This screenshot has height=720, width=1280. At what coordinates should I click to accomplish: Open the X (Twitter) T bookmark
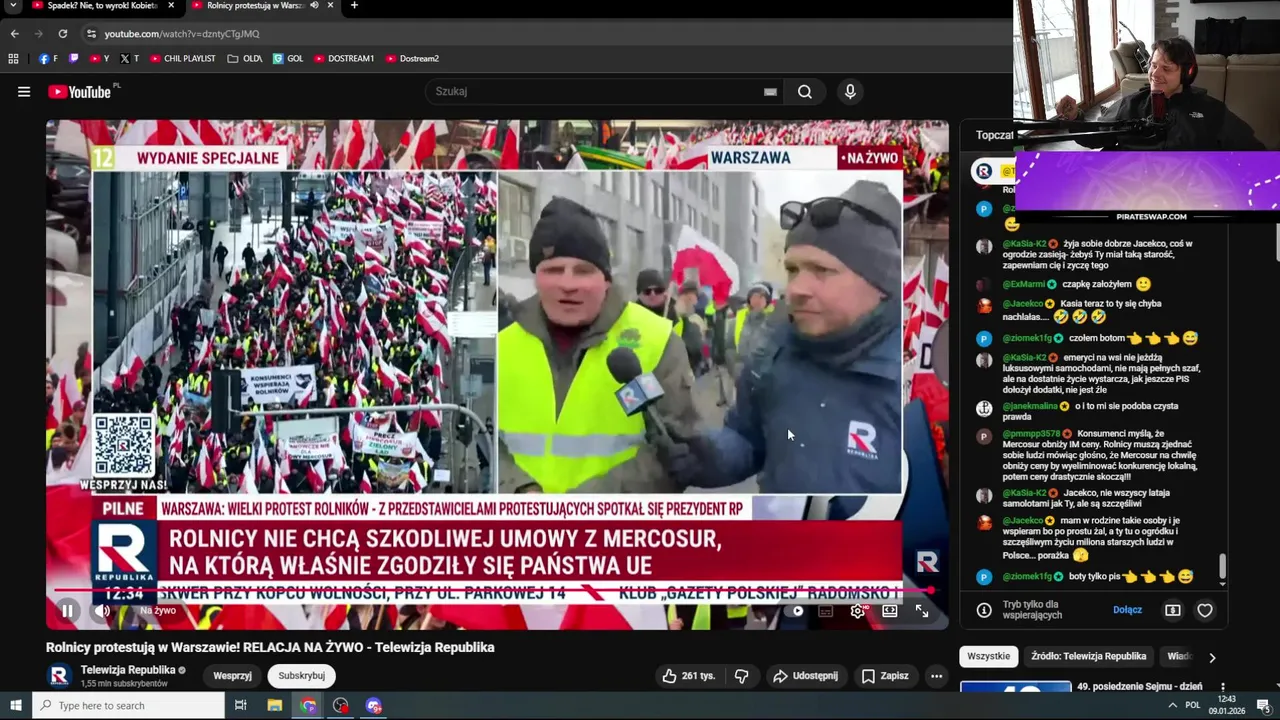tap(129, 59)
